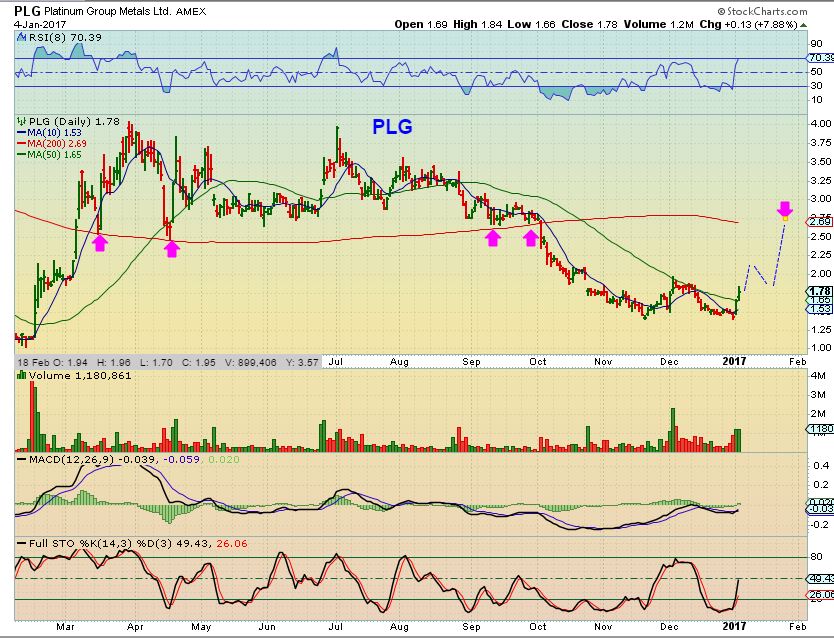Click the -0.059 MACD signal value
834x638 pixels.
tap(181, 459)
